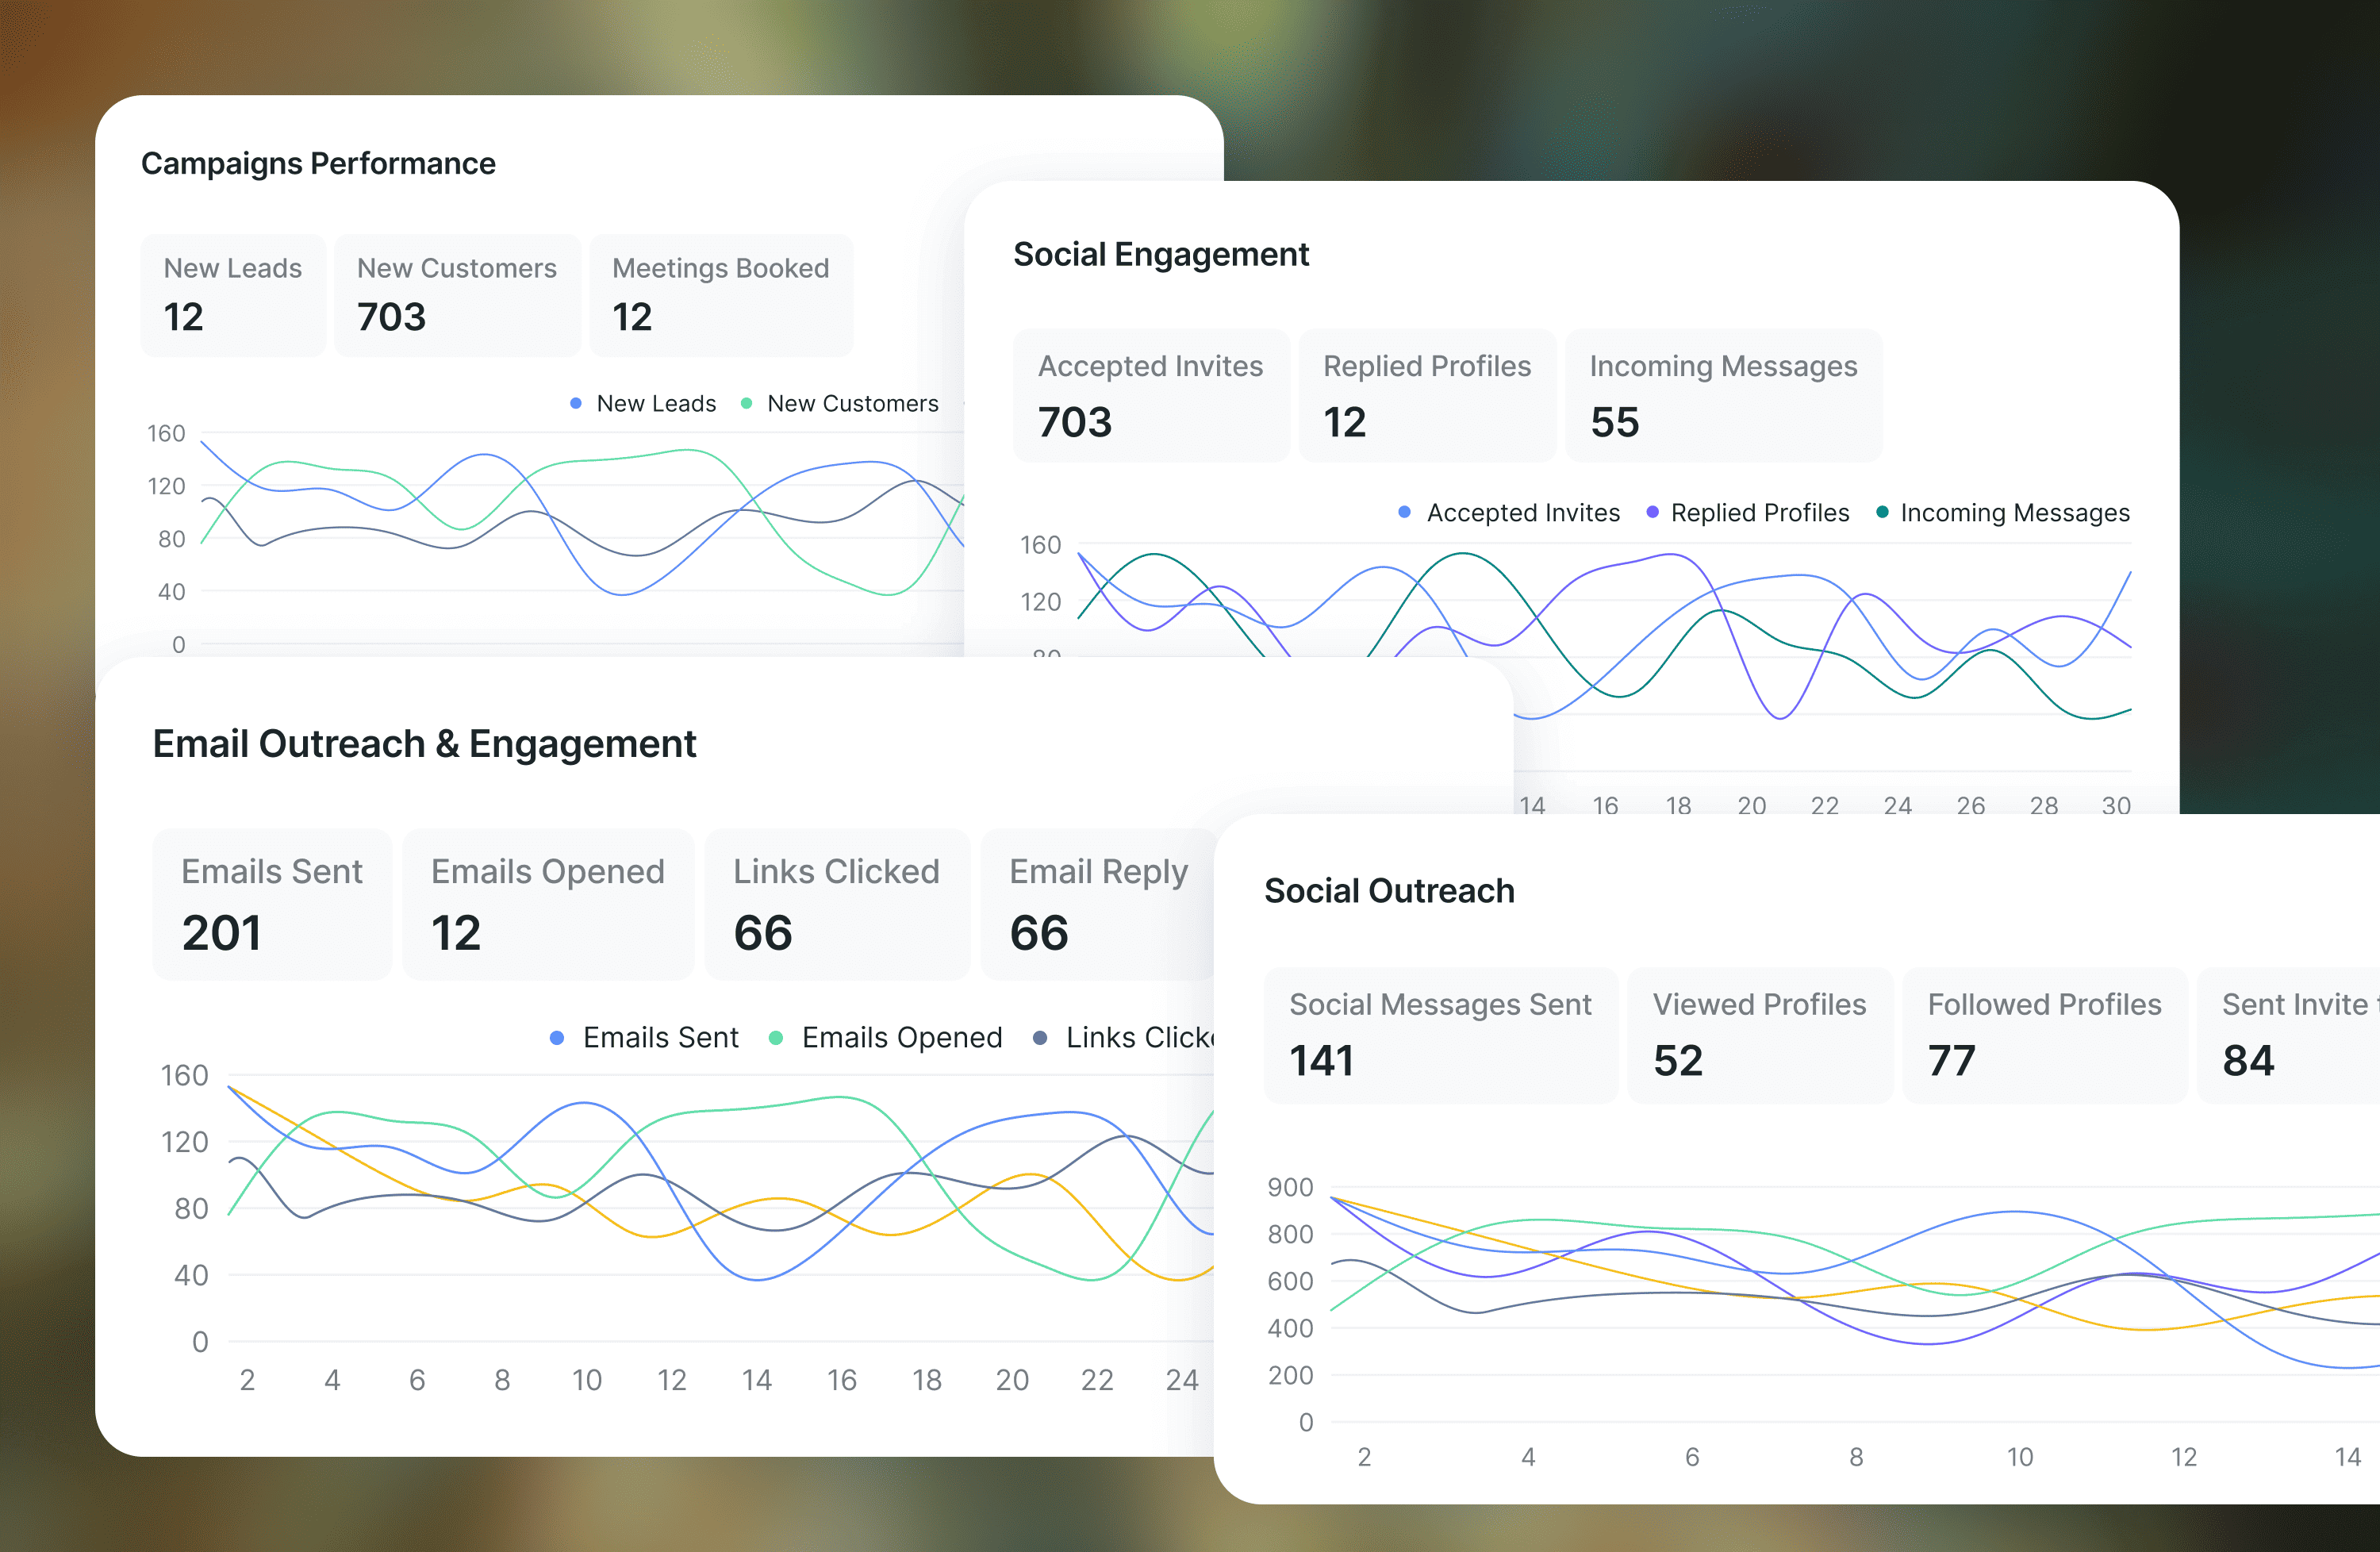Screen dimensions: 2380x1552
Task: Toggle Emails Sent legend in email chart
Action: (x=659, y=1037)
